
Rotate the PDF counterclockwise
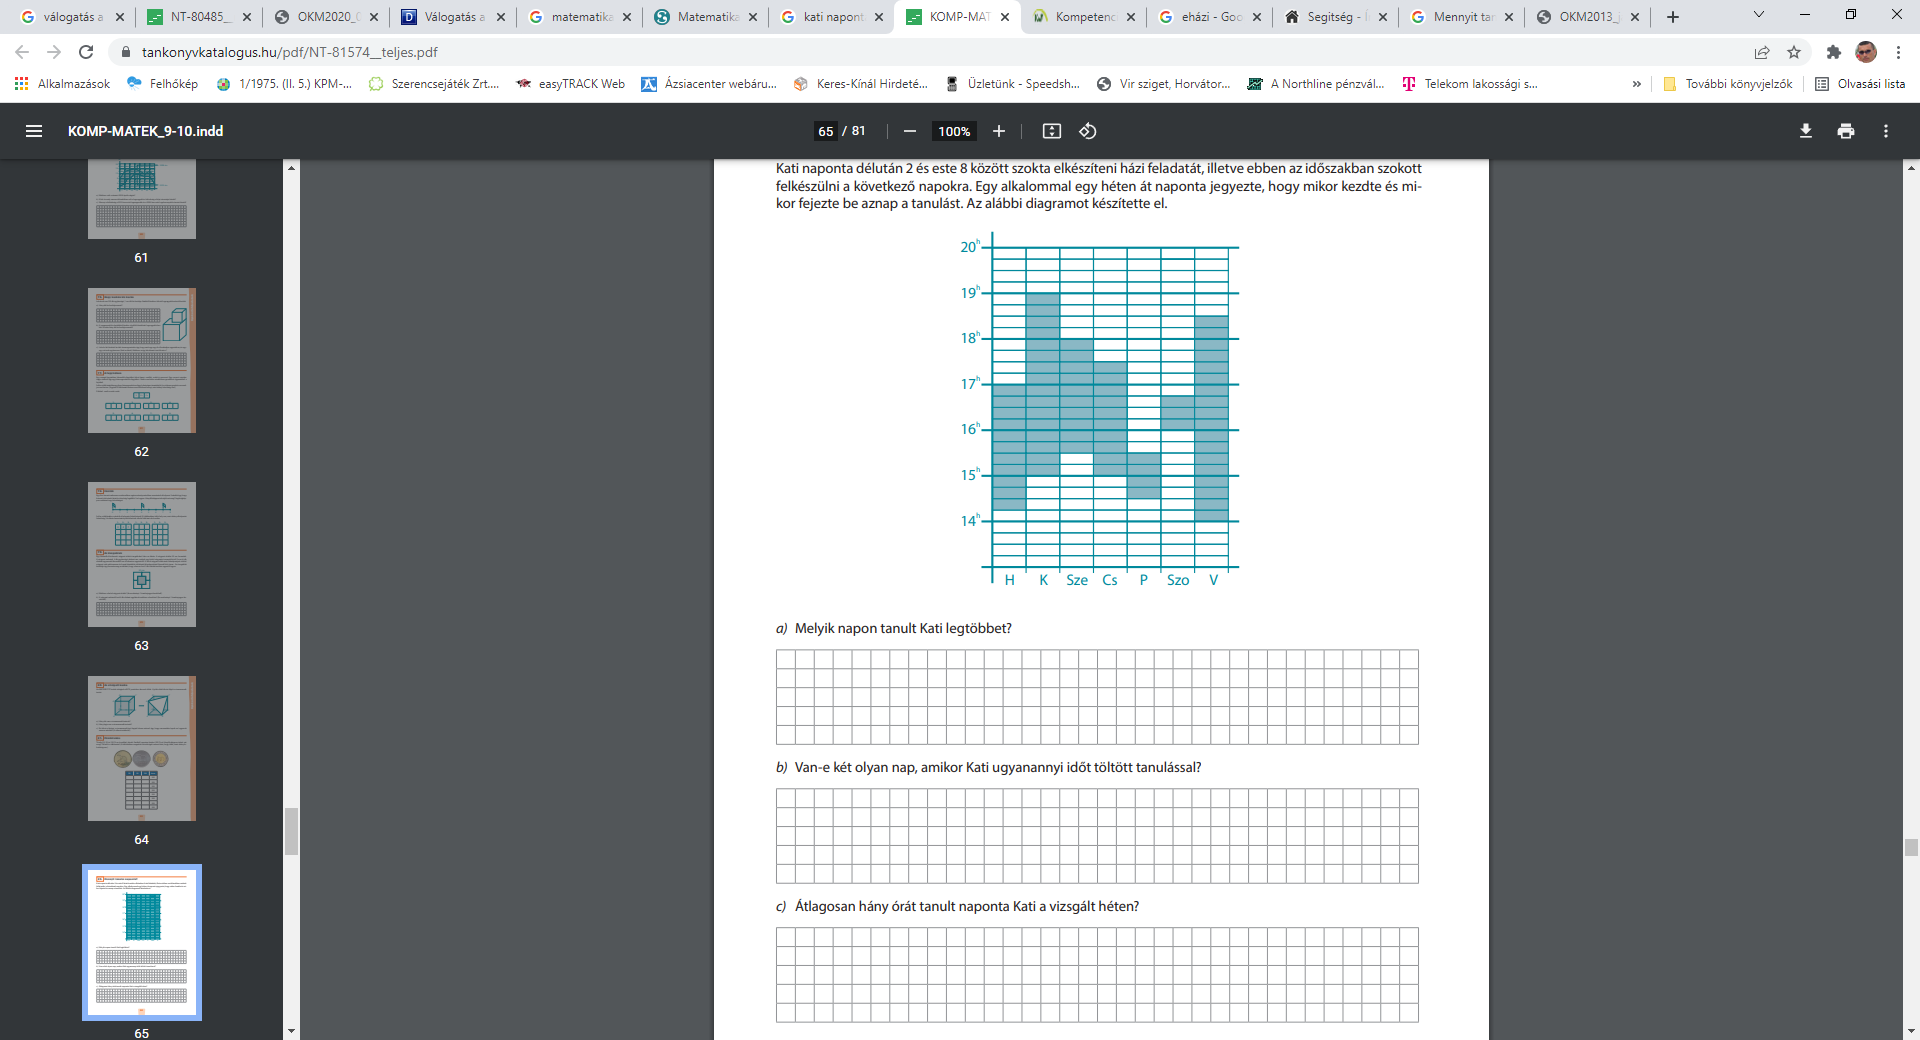pos(1088,131)
